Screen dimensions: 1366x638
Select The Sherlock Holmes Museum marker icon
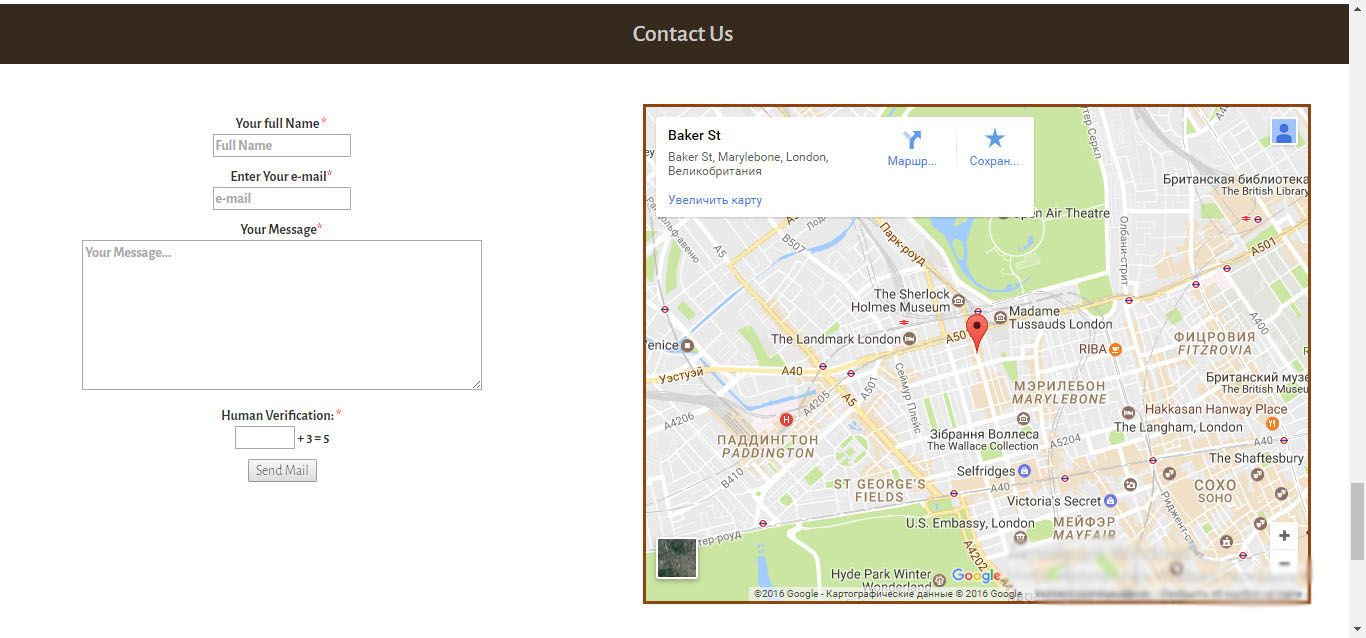tap(959, 300)
